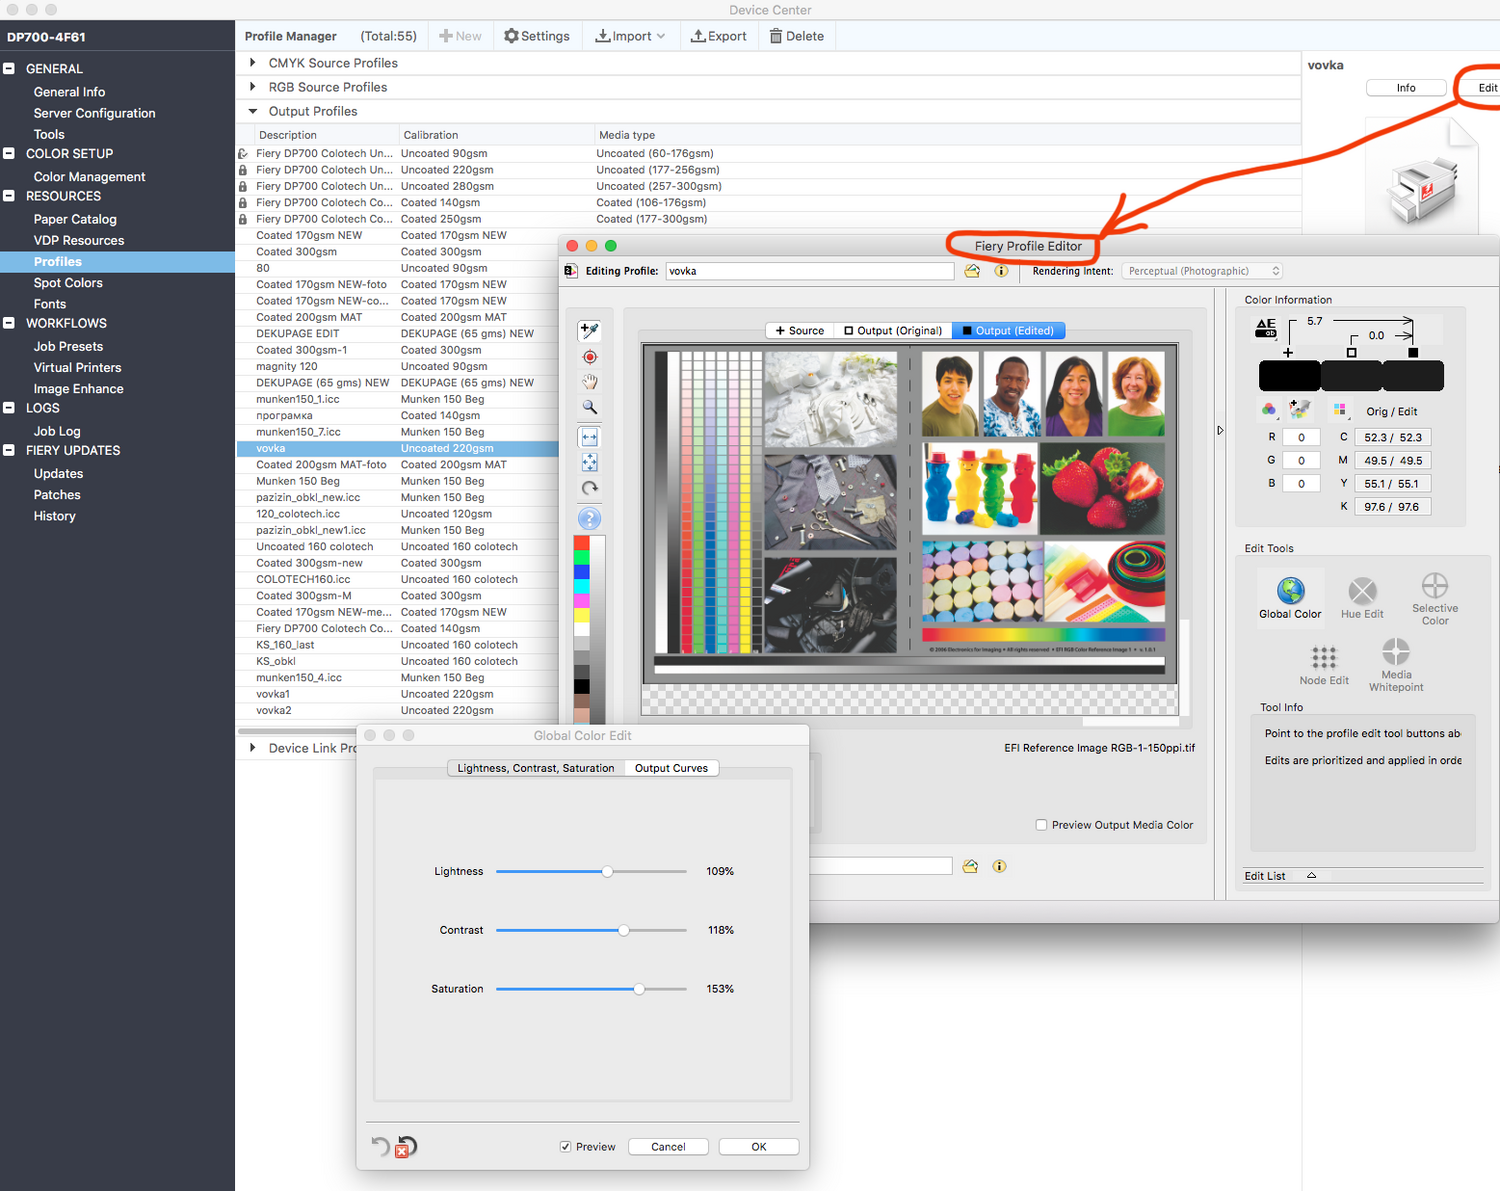Click the Saturation slider handle
1500x1191 pixels.
(639, 989)
